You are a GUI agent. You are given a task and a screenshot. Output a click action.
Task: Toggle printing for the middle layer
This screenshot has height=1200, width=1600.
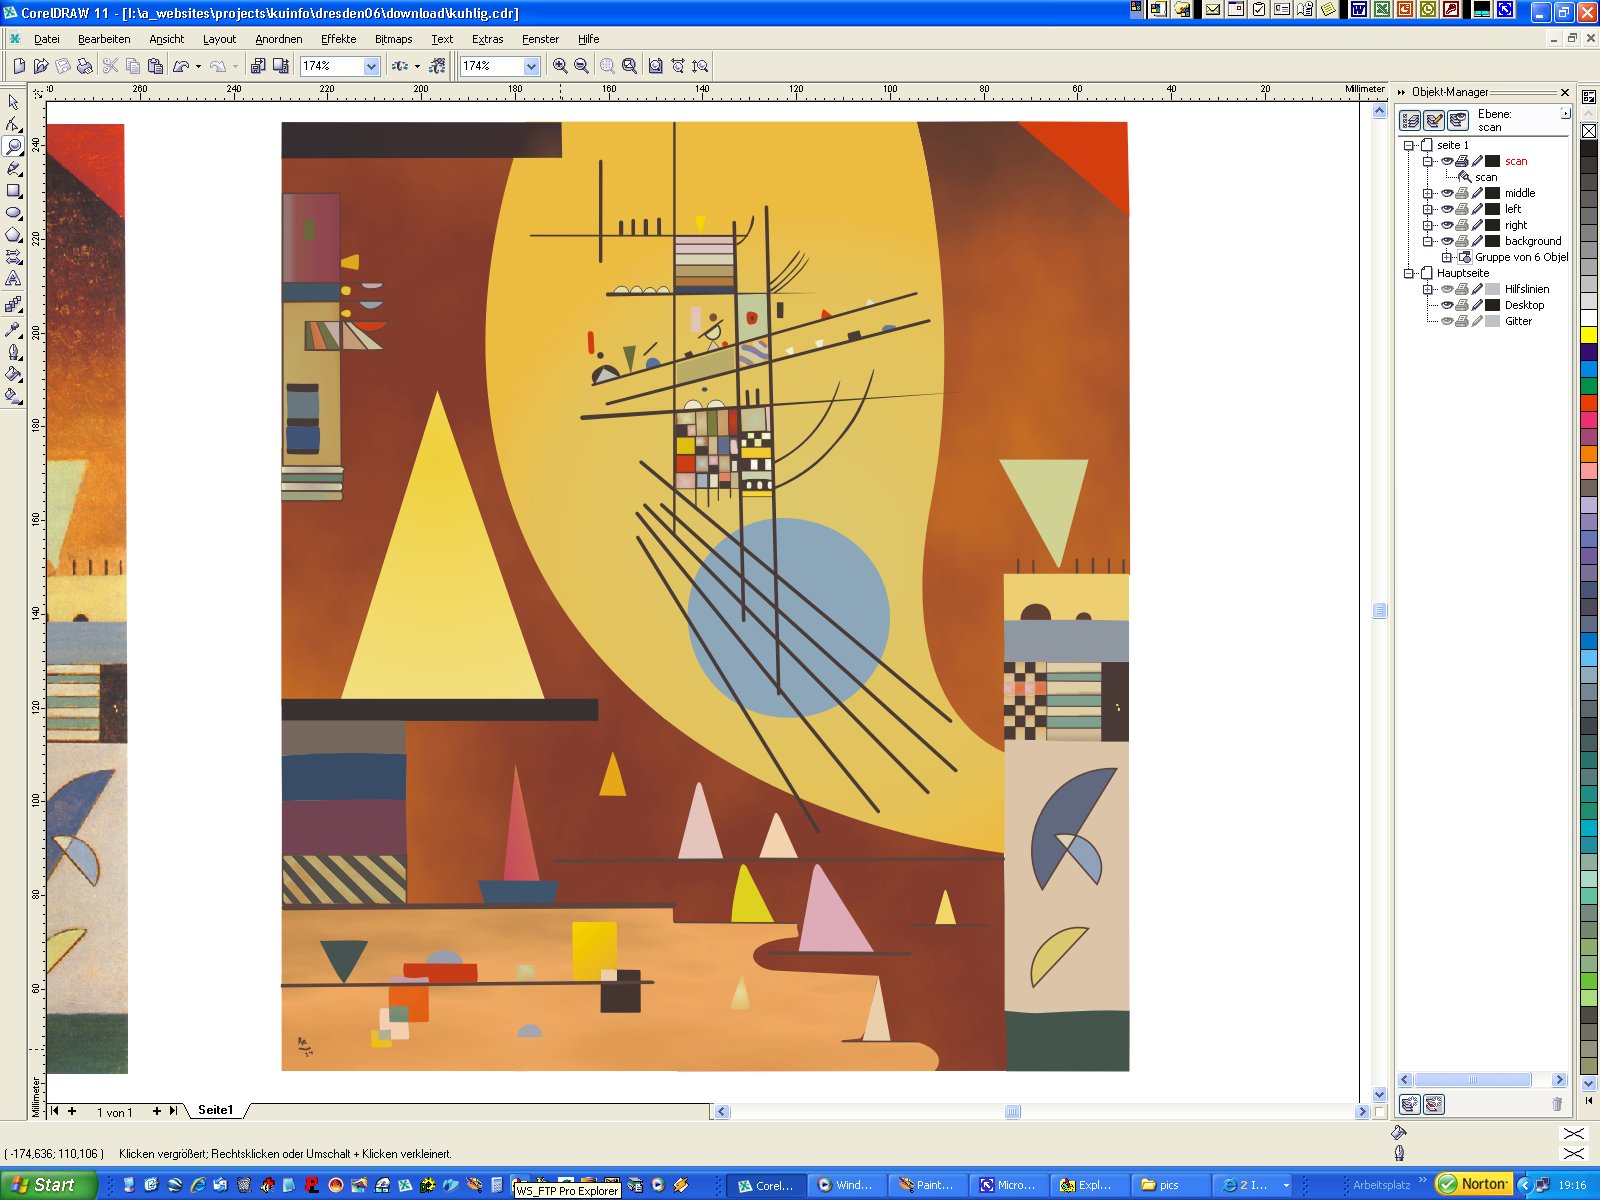(1462, 193)
